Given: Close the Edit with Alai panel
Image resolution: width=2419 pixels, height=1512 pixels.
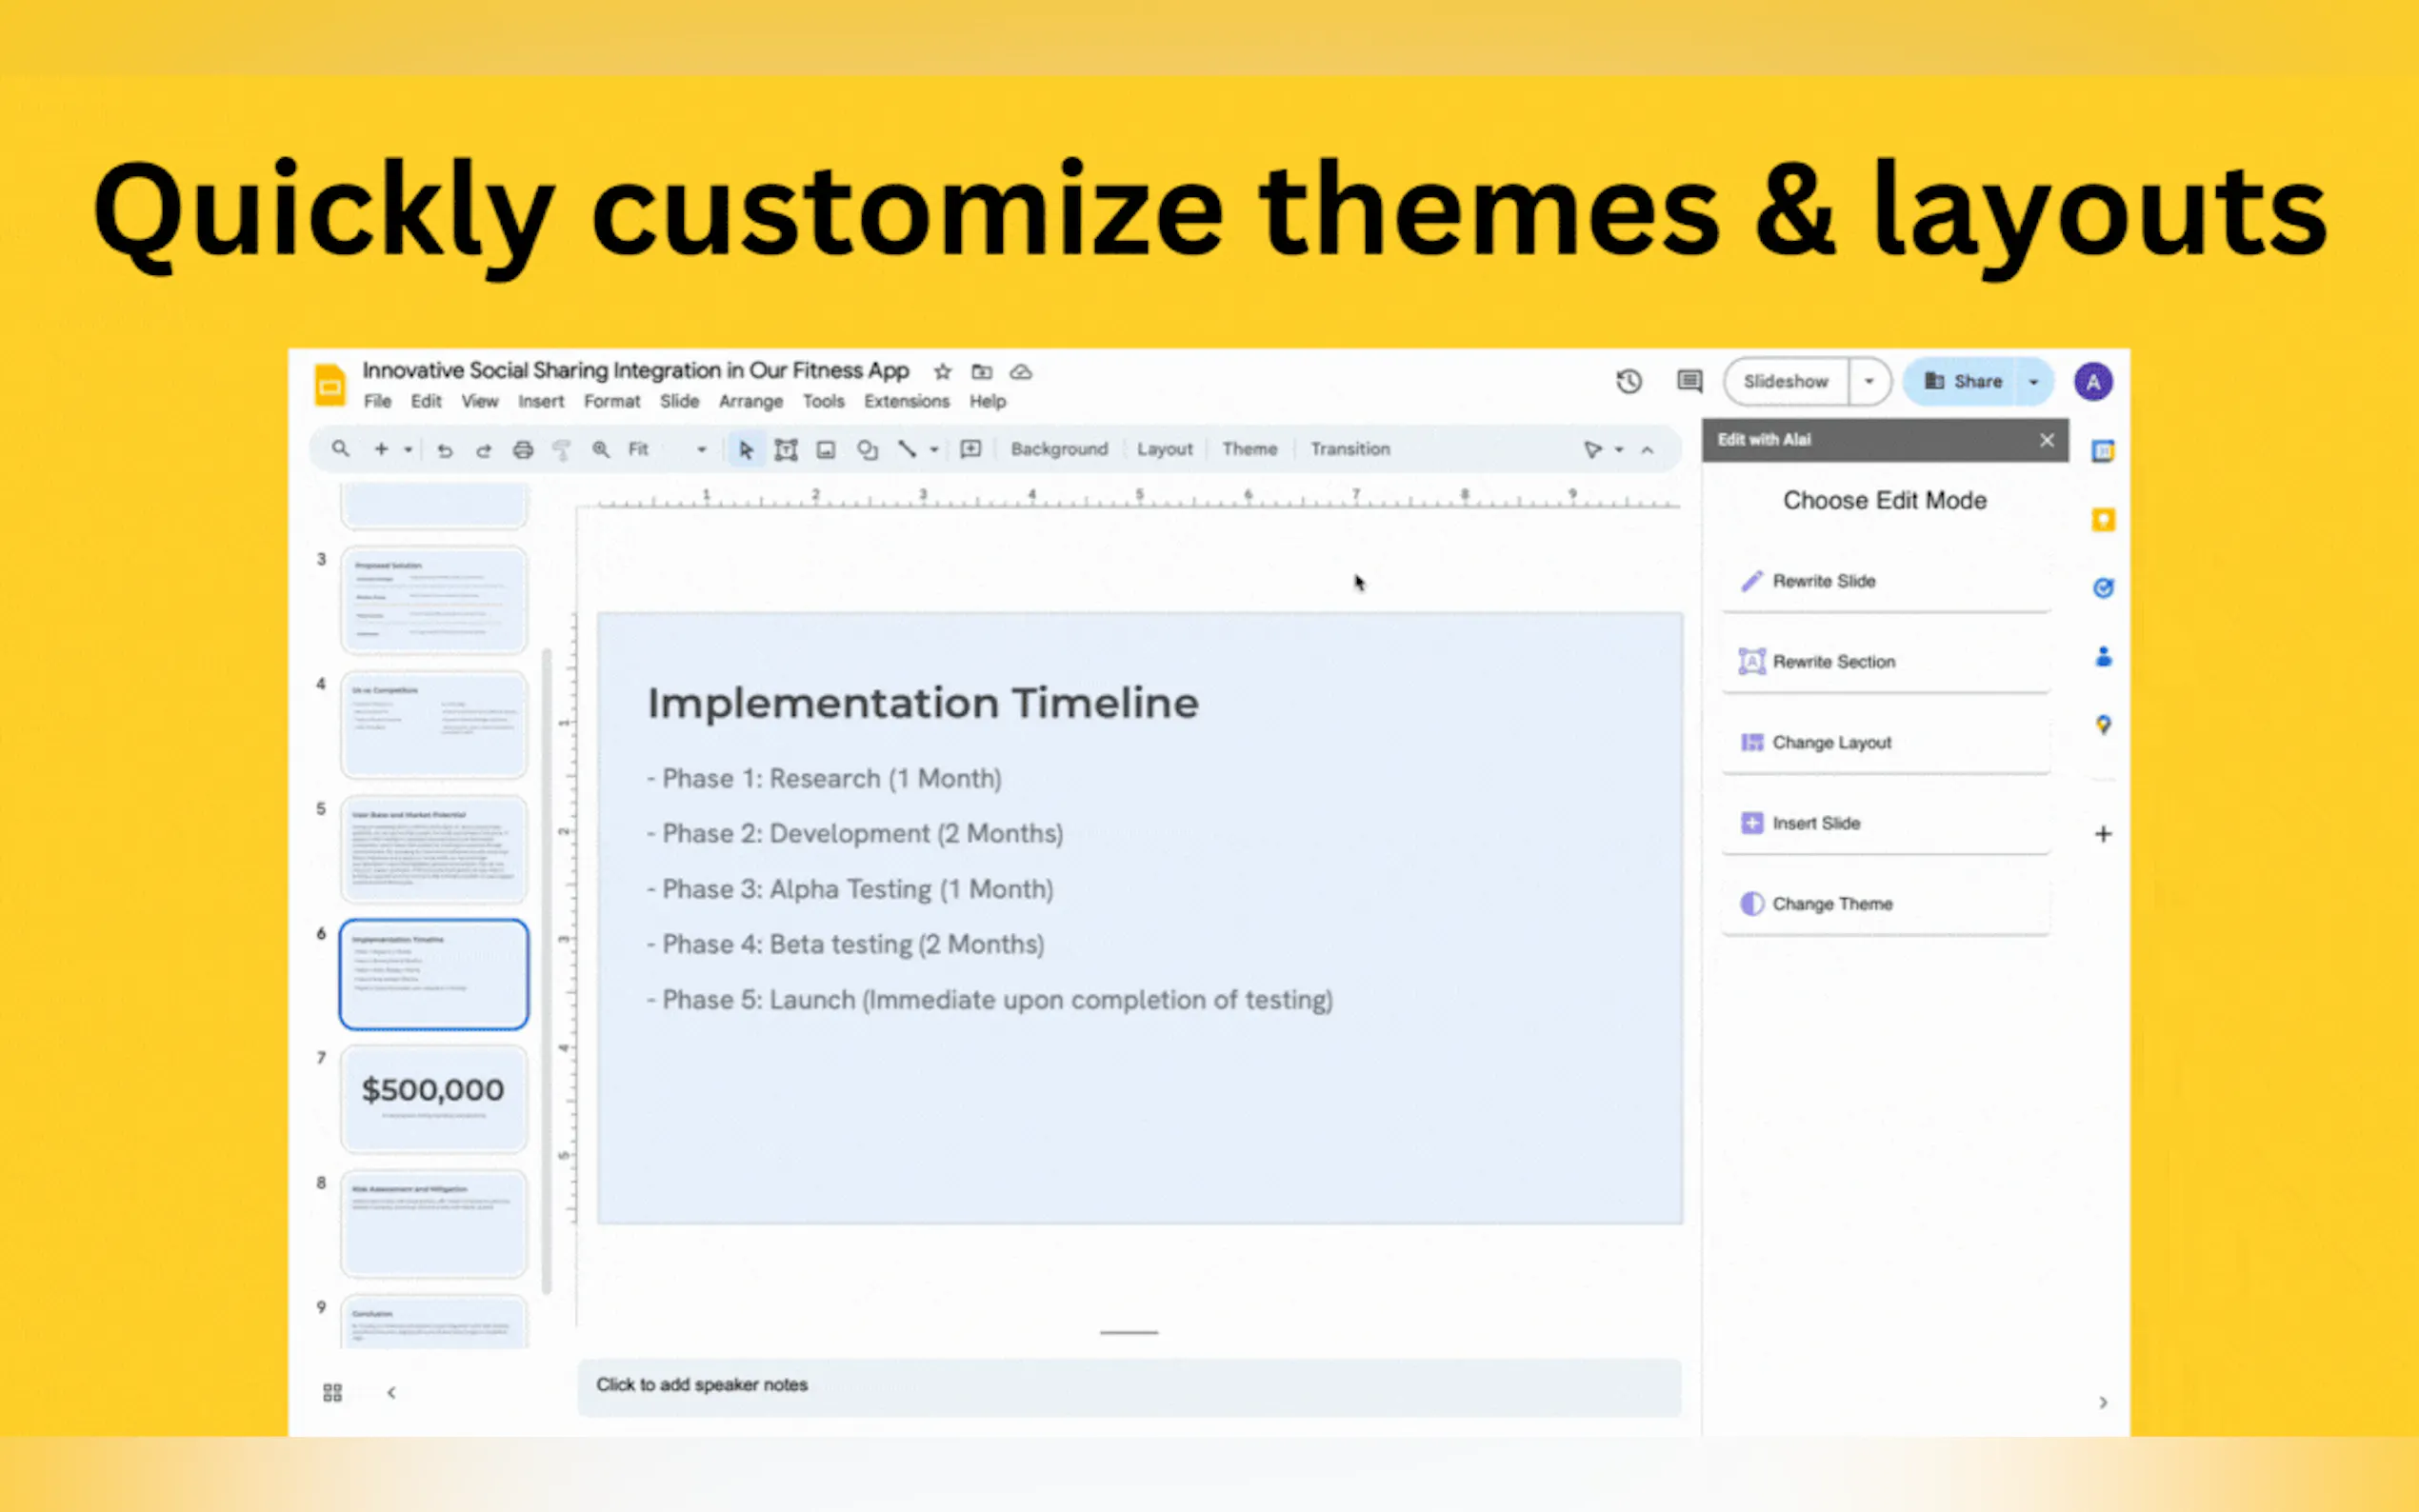Looking at the screenshot, I should (x=2047, y=440).
